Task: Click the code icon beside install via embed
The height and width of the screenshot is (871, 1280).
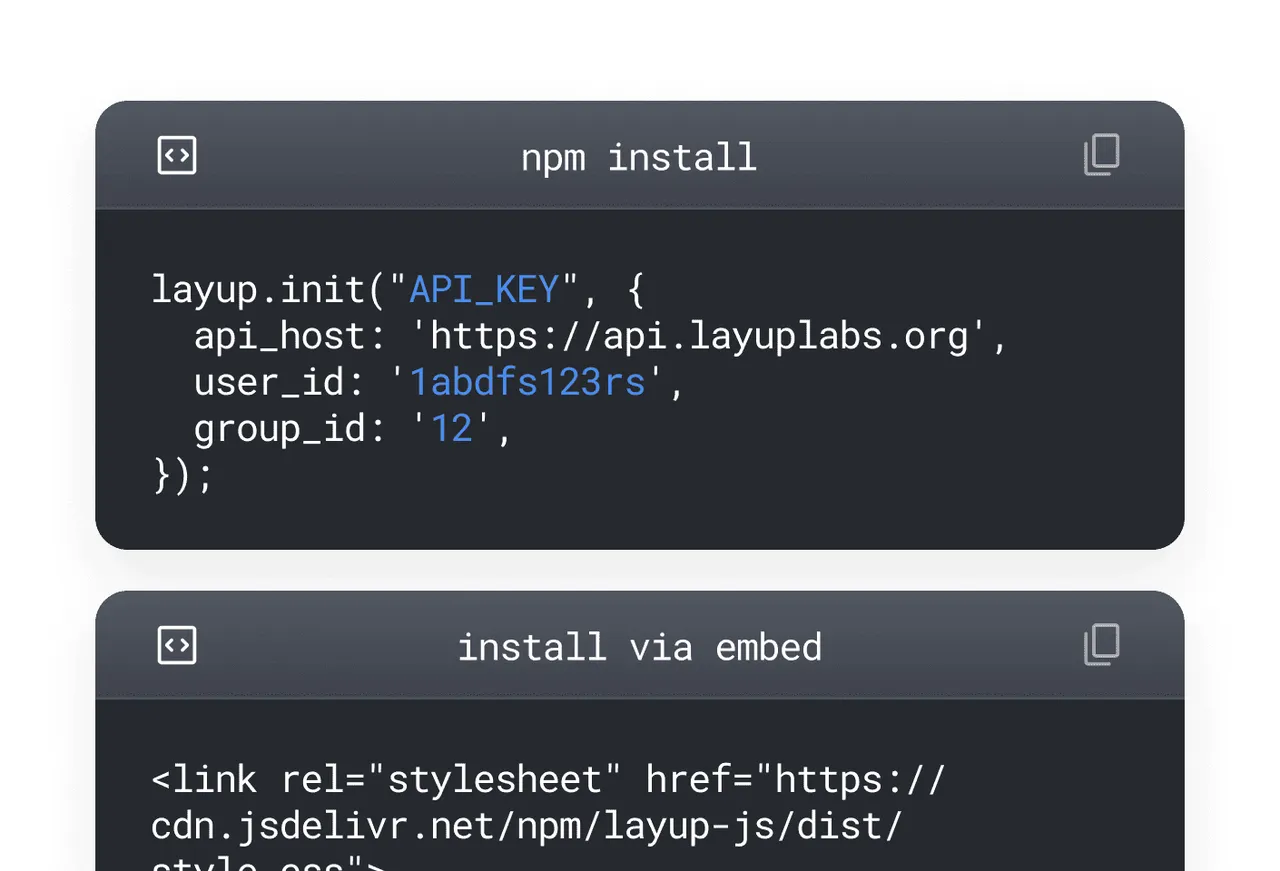Action: (x=177, y=645)
